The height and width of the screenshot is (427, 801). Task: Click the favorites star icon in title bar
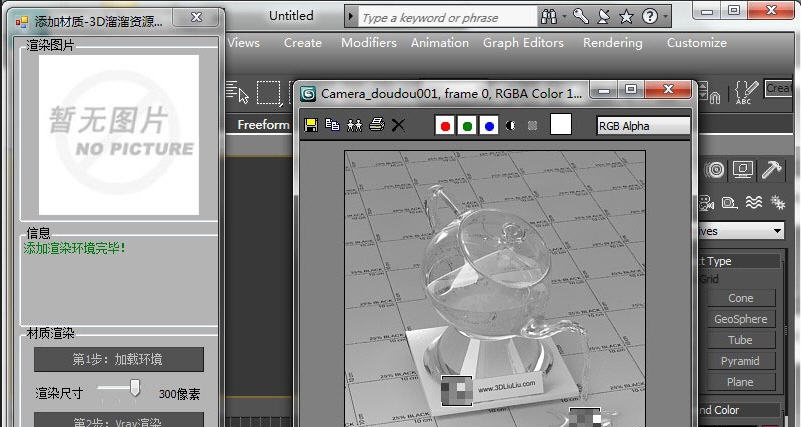click(x=626, y=17)
